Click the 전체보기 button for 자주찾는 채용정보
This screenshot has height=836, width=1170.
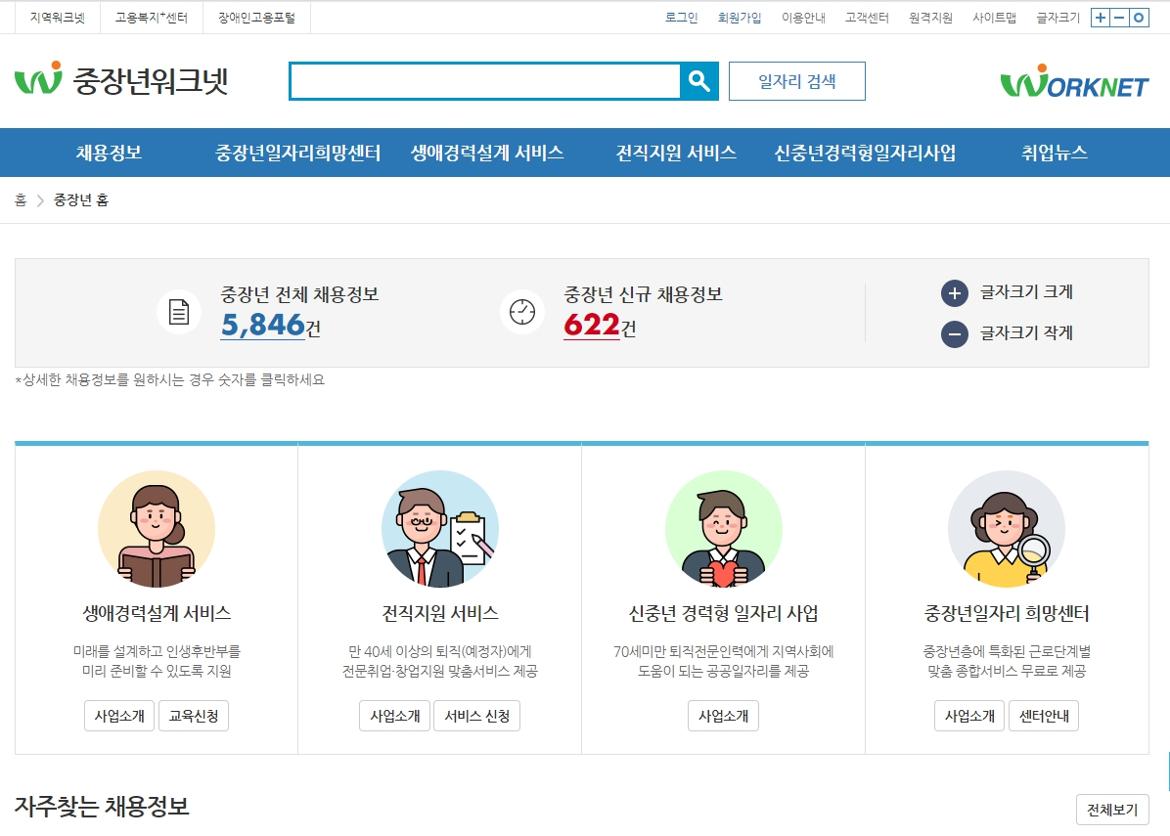click(x=1113, y=809)
